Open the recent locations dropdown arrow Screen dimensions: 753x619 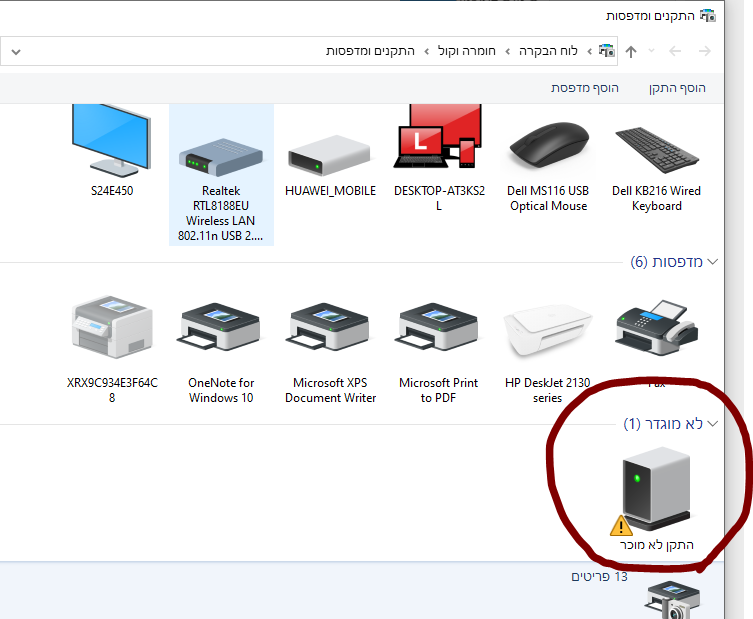tap(652, 50)
